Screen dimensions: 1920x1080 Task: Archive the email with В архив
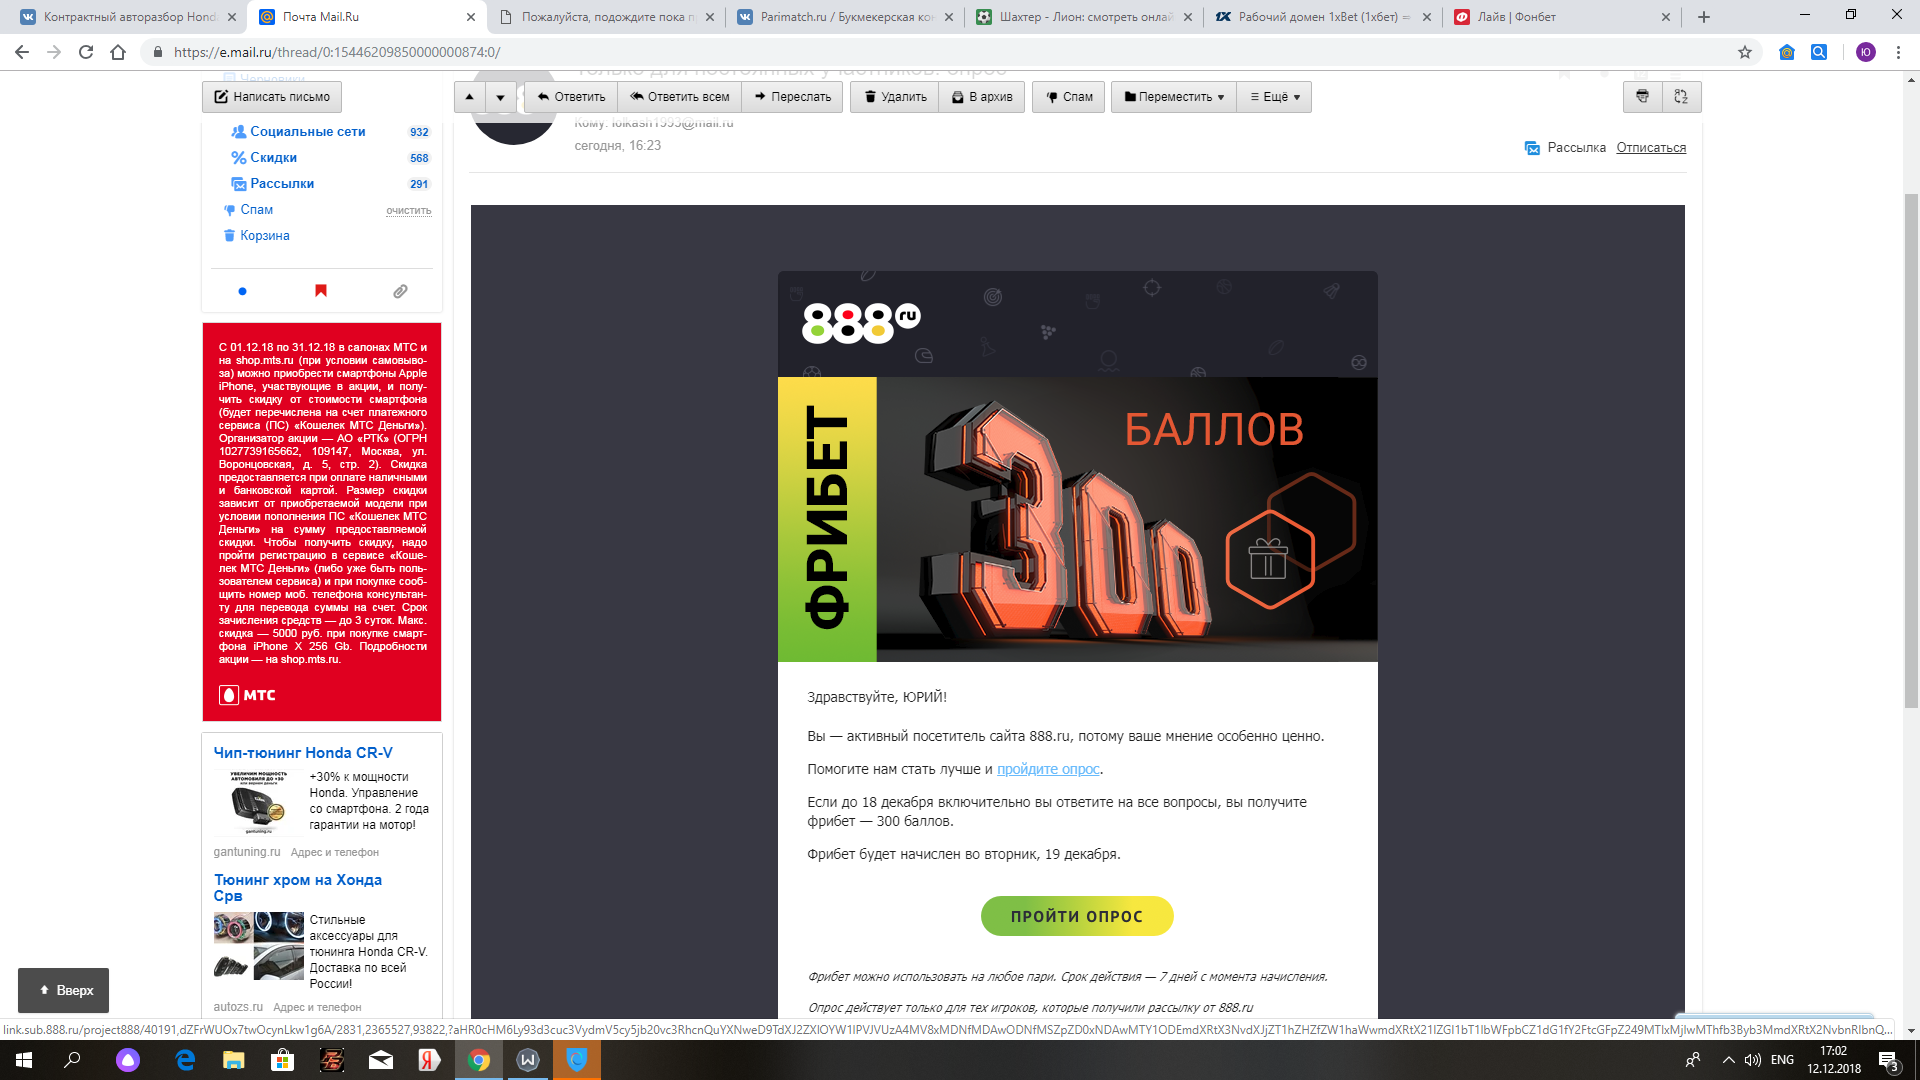point(981,97)
